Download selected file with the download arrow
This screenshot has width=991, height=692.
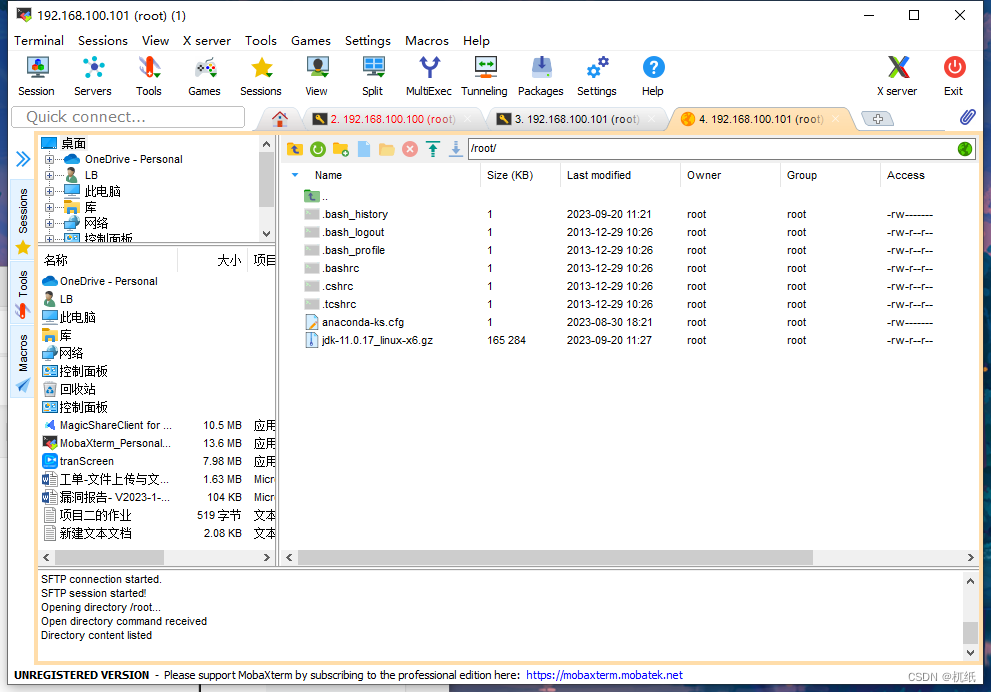tap(456, 148)
